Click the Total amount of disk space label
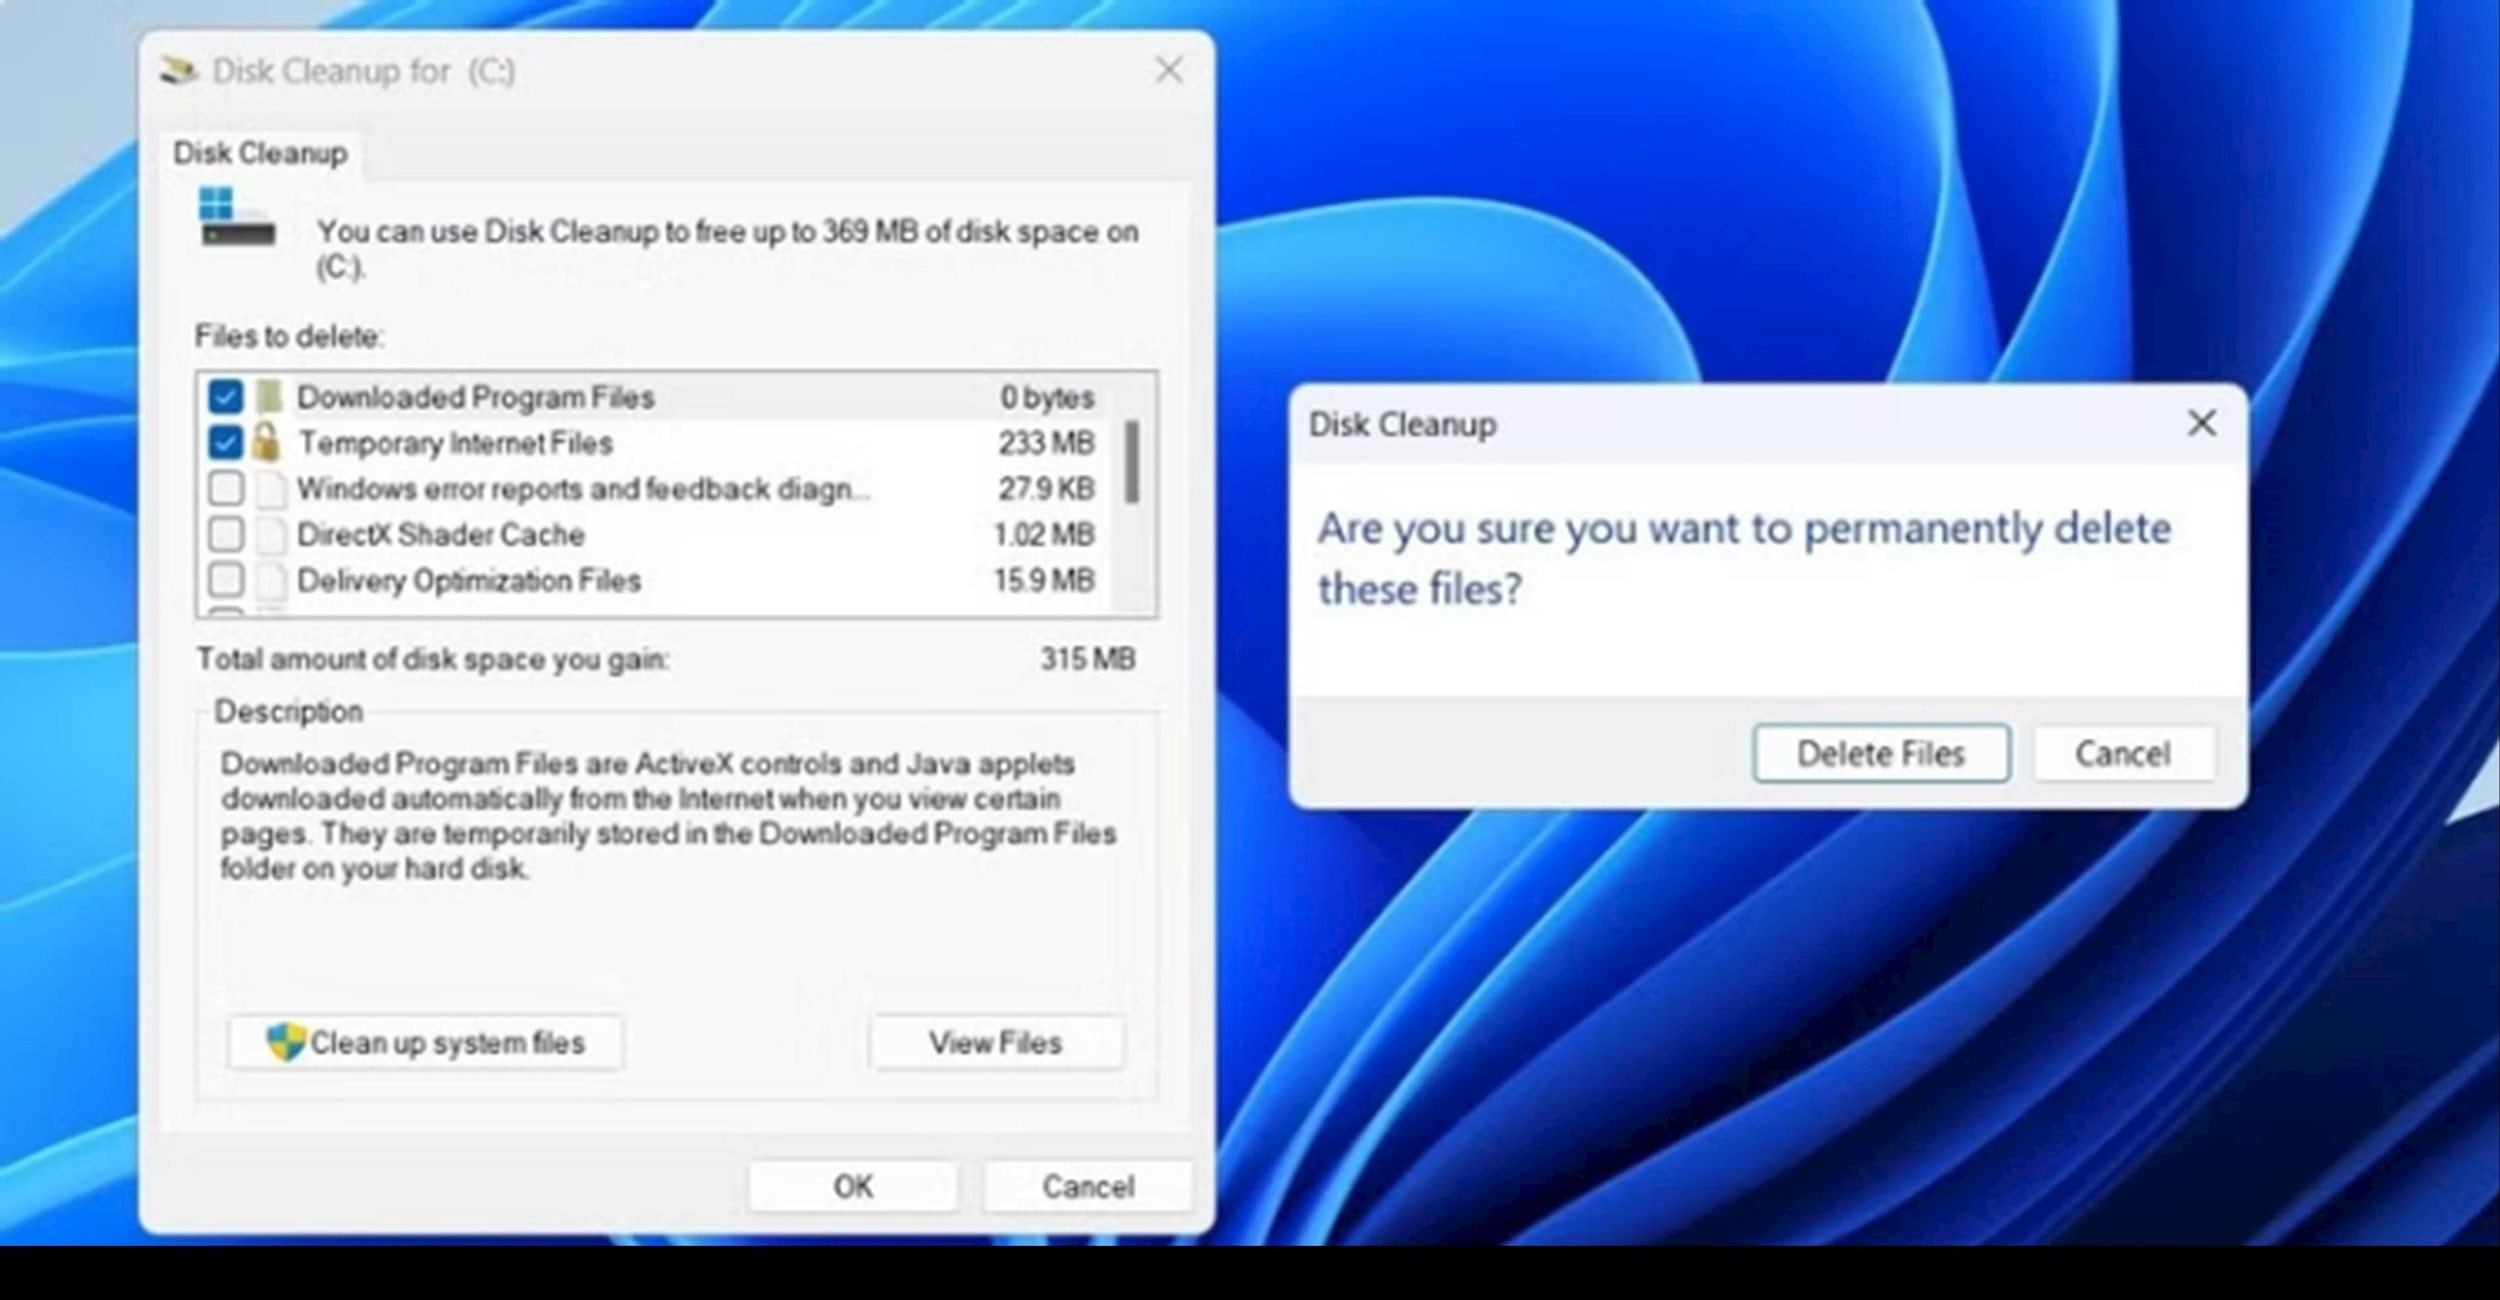Image resolution: width=2500 pixels, height=1300 pixels. pos(433,660)
